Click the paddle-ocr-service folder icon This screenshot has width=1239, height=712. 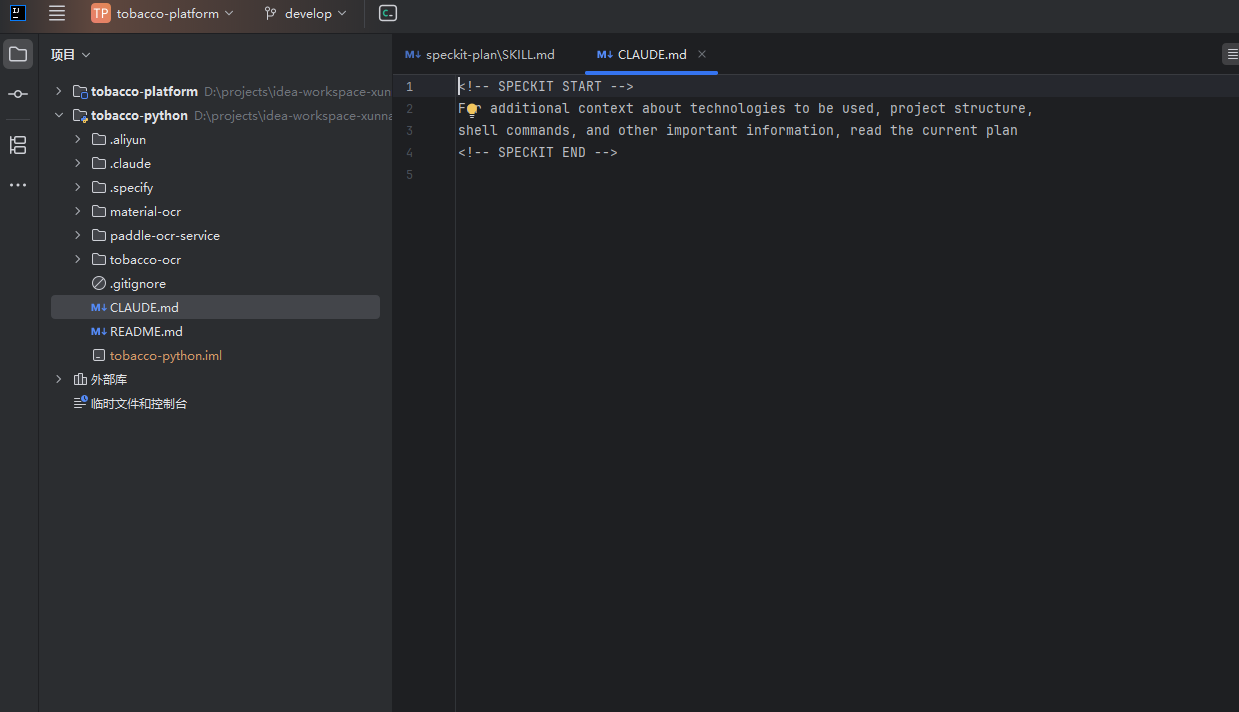coord(98,235)
